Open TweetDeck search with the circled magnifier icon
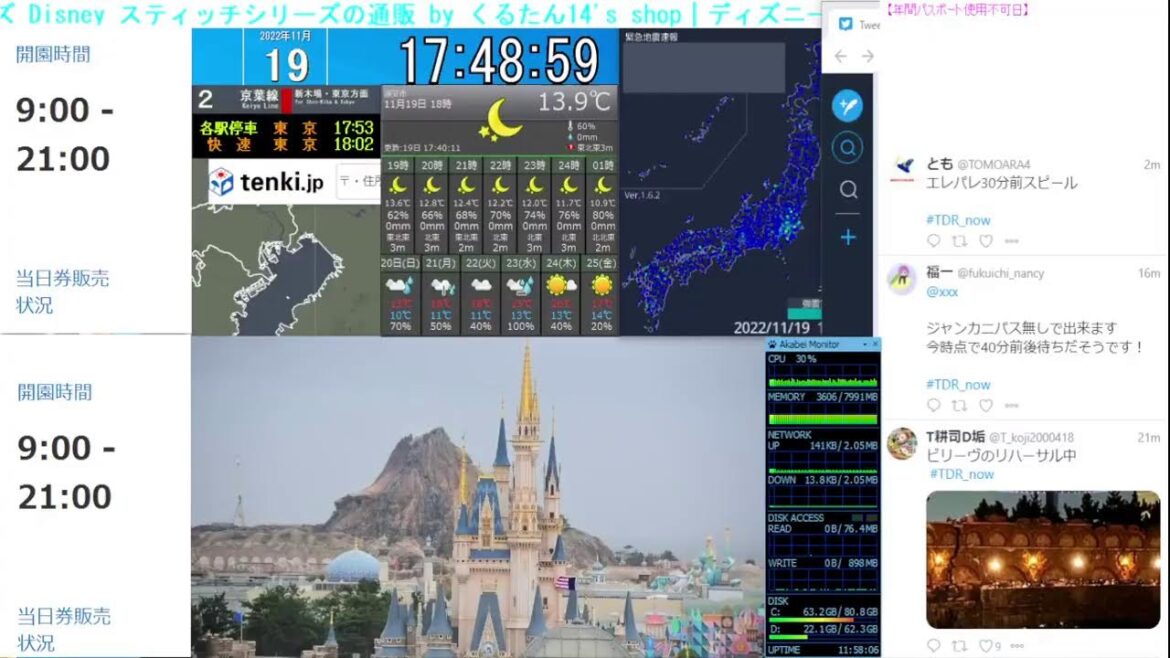 pos(846,147)
